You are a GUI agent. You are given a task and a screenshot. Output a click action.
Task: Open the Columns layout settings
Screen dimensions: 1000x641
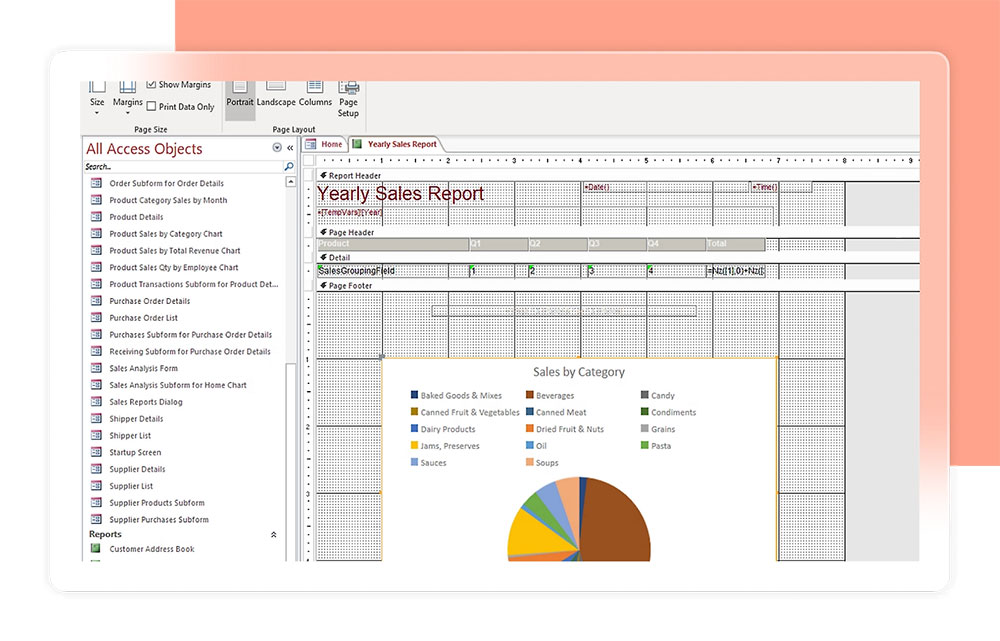pyautogui.click(x=315, y=95)
